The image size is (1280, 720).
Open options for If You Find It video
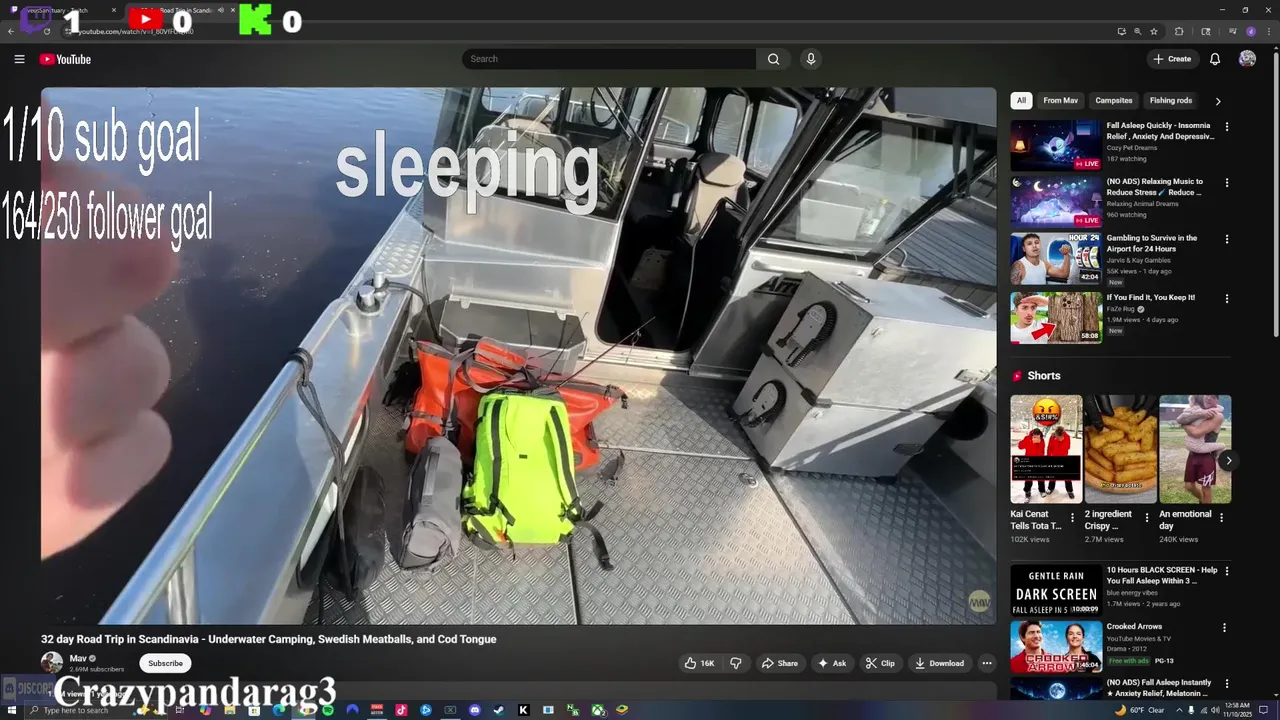[x=1227, y=298]
